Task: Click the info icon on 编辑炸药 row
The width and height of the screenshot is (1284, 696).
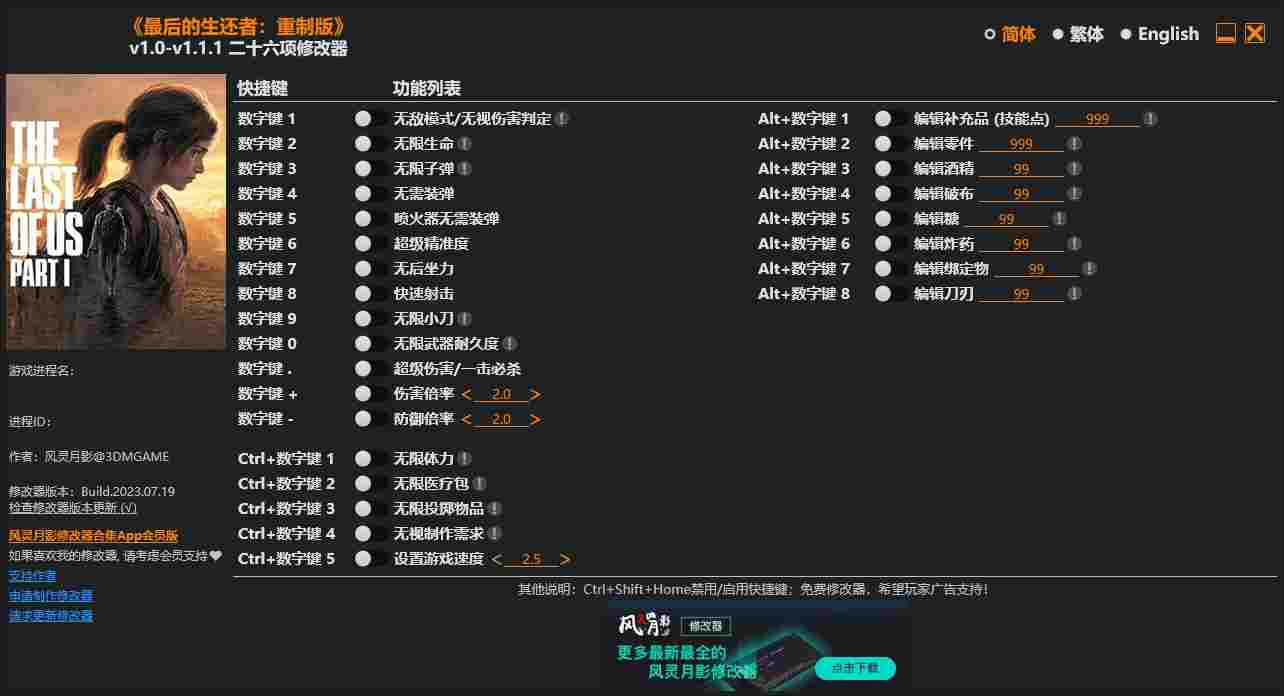Action: 1075,244
